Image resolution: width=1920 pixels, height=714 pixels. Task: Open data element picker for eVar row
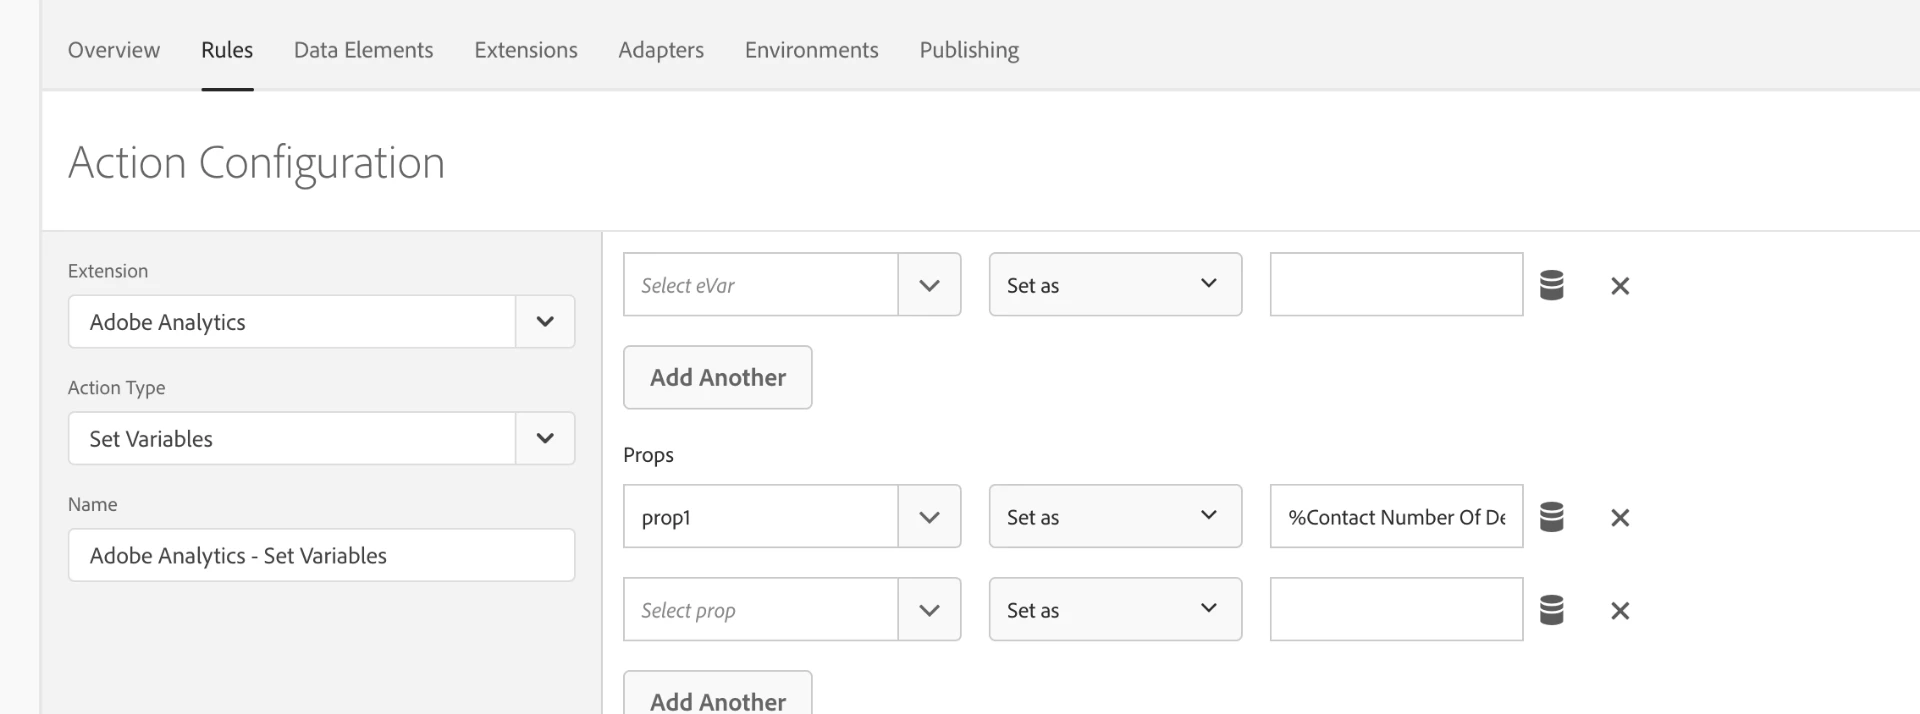(1551, 285)
